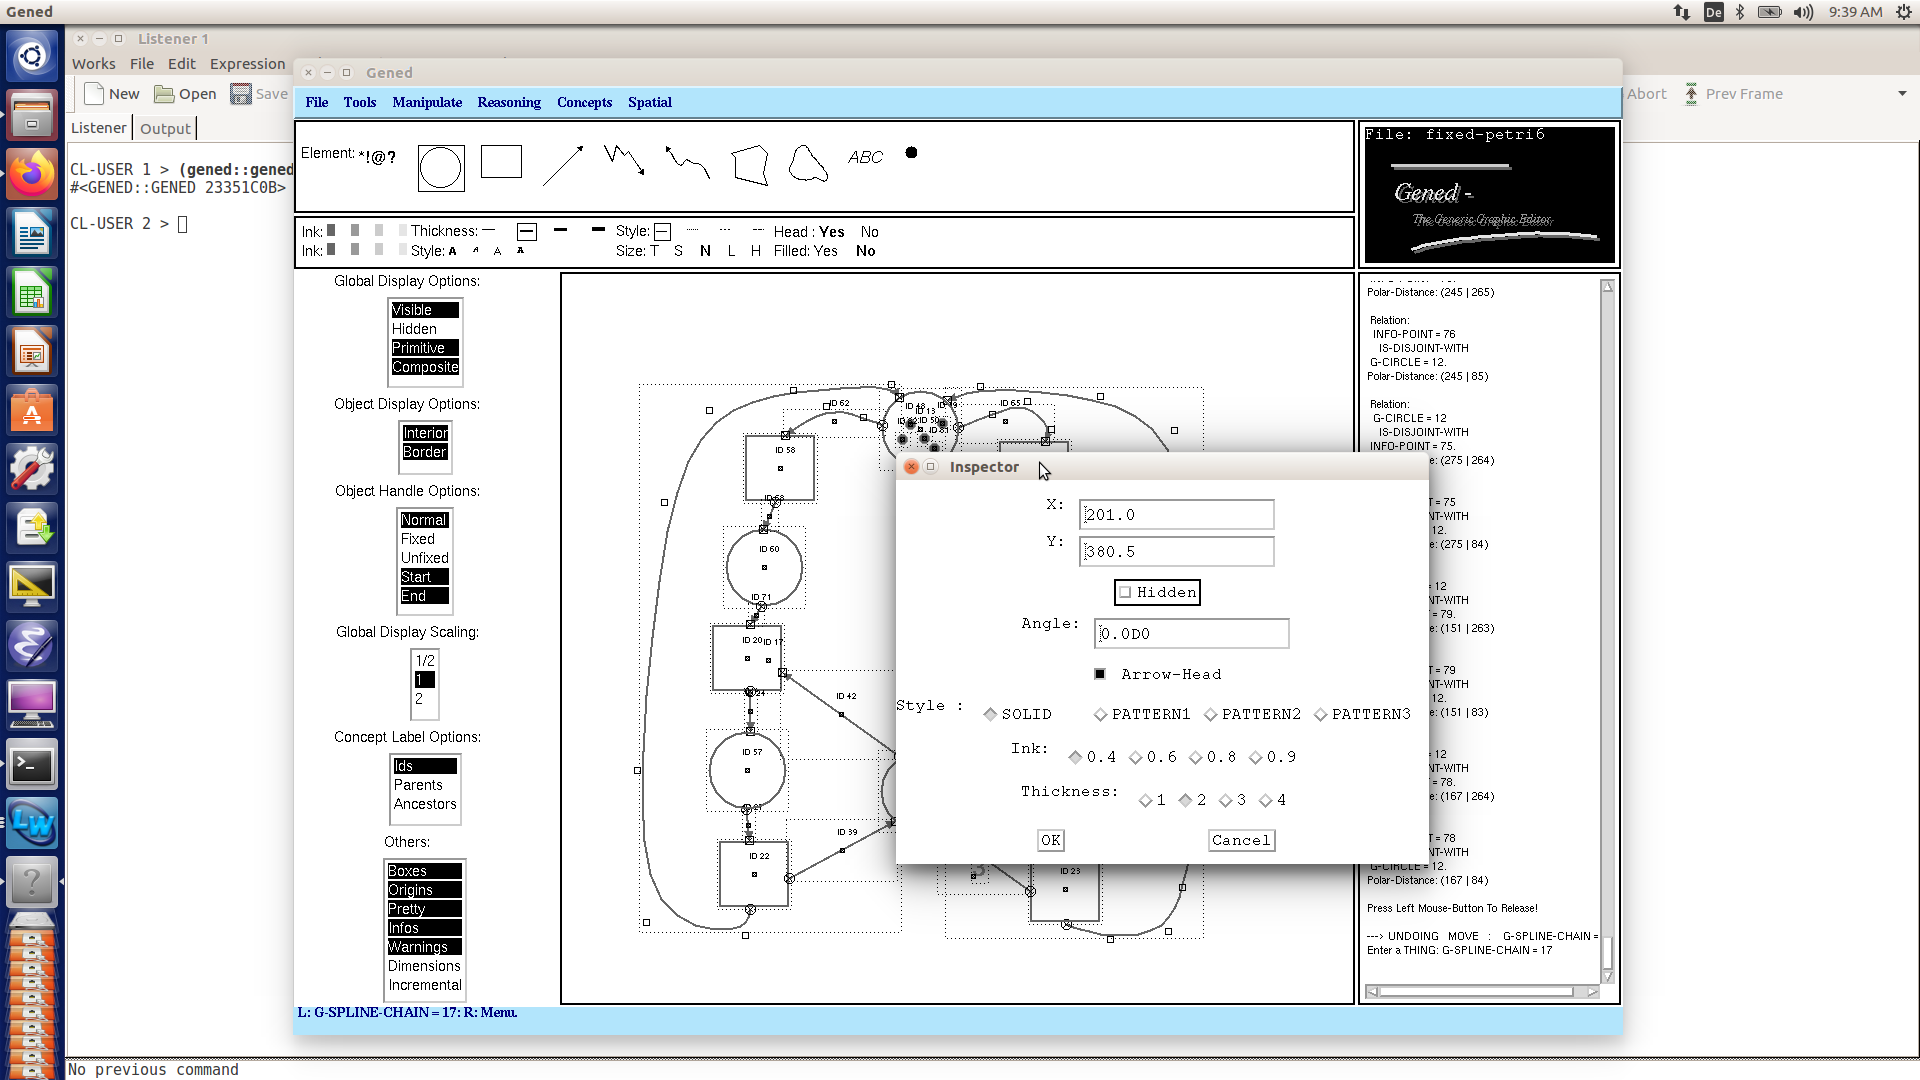The width and height of the screenshot is (1920, 1080).
Task: Toggle the Hidden checkbox in Inspector
Action: (x=1126, y=592)
